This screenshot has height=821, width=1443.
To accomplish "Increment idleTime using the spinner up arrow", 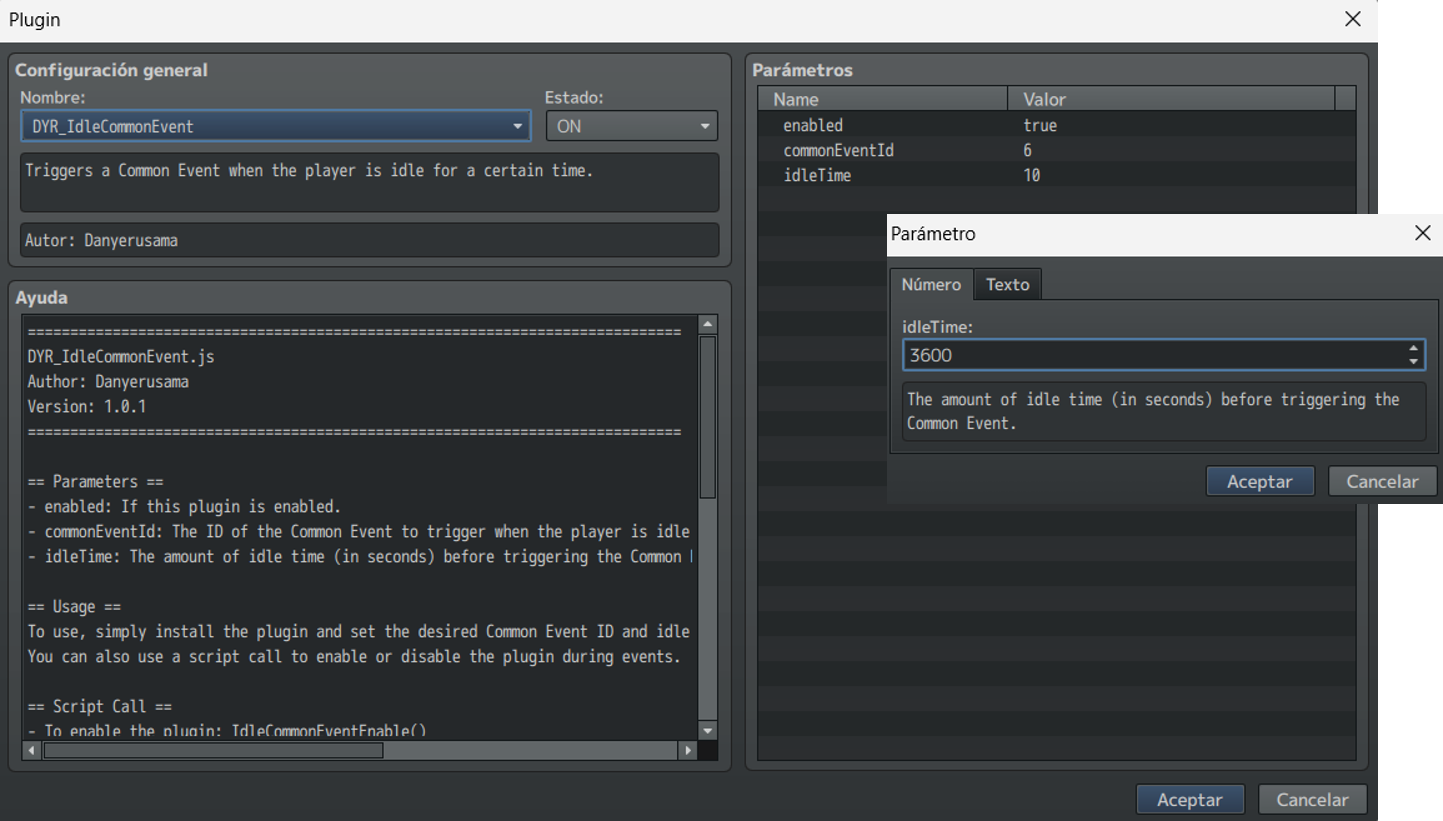I will [x=1414, y=348].
